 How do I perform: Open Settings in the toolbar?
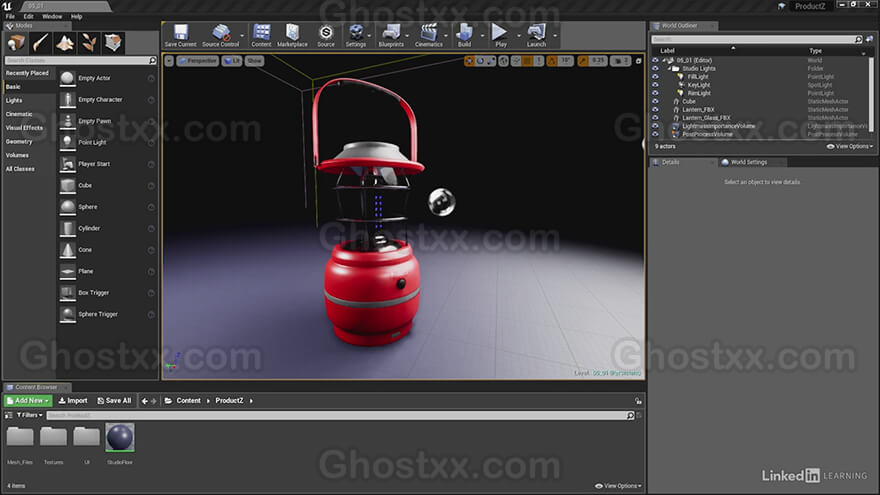pos(355,35)
